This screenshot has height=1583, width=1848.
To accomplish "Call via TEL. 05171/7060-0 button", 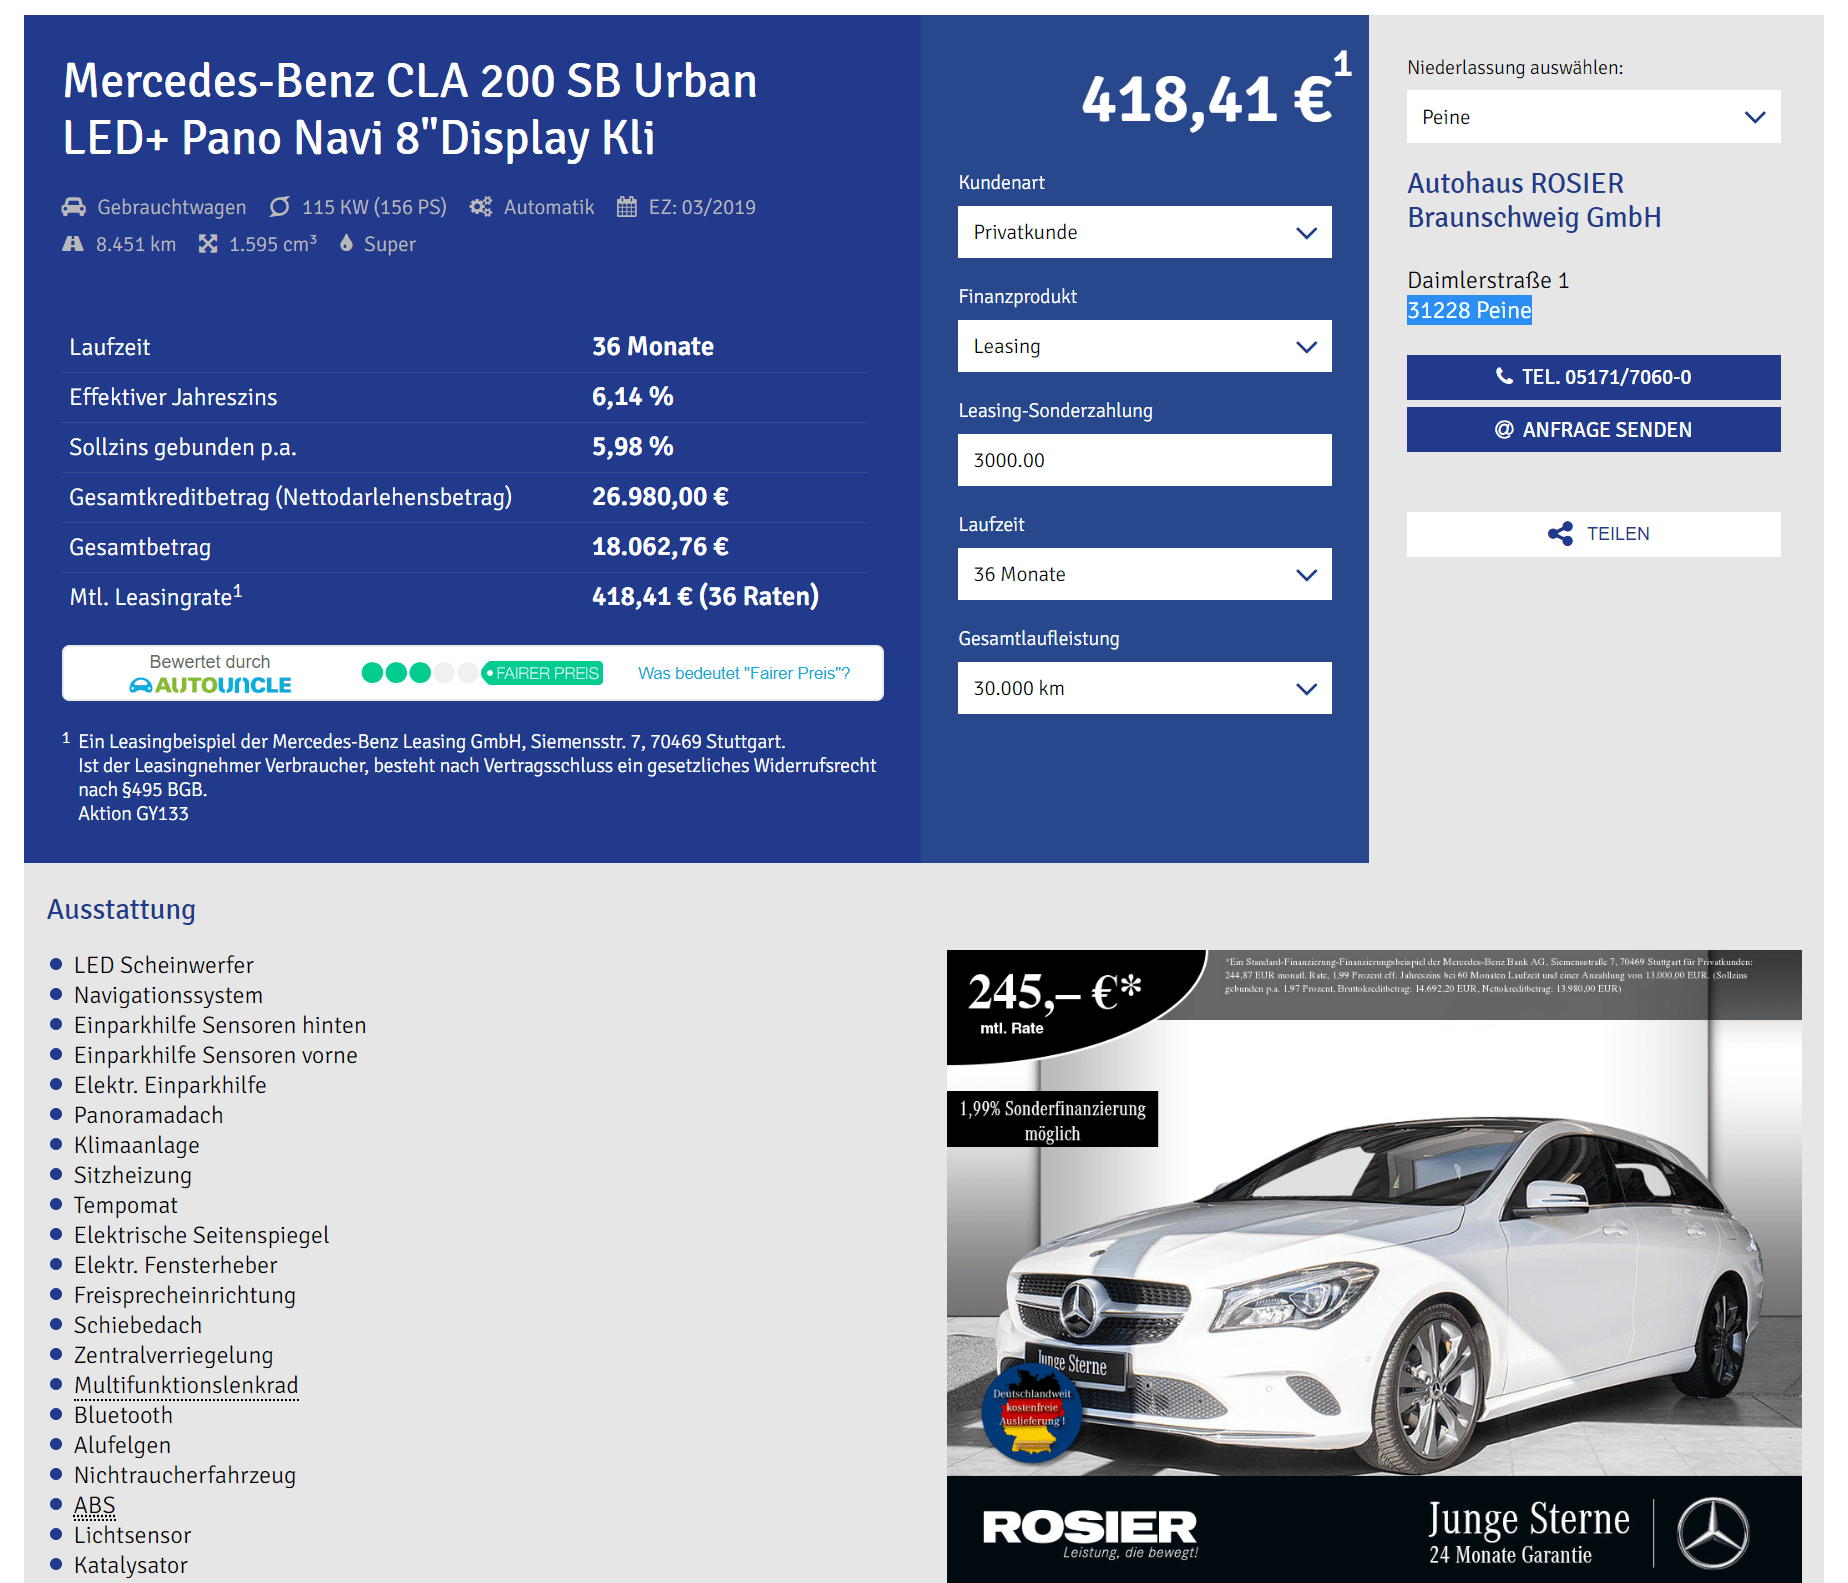I will (1593, 377).
